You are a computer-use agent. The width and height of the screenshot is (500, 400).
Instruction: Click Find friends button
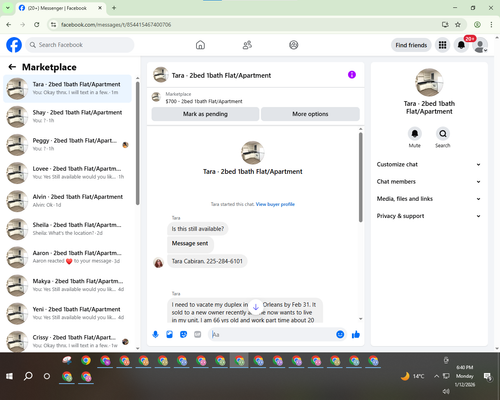(x=411, y=45)
